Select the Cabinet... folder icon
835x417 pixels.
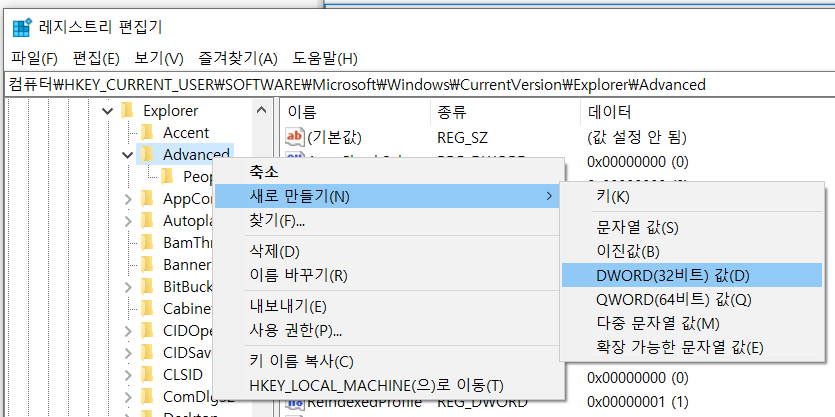148,308
